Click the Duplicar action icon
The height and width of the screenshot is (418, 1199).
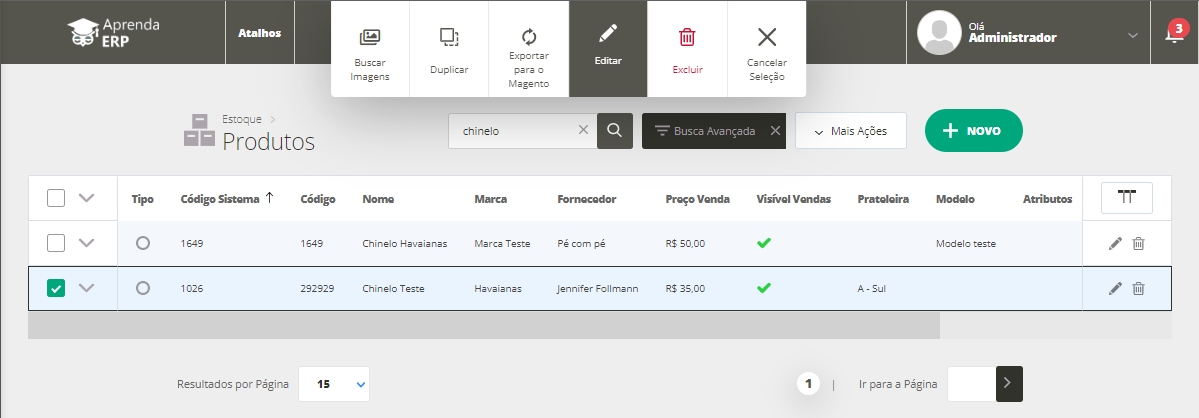point(449,38)
